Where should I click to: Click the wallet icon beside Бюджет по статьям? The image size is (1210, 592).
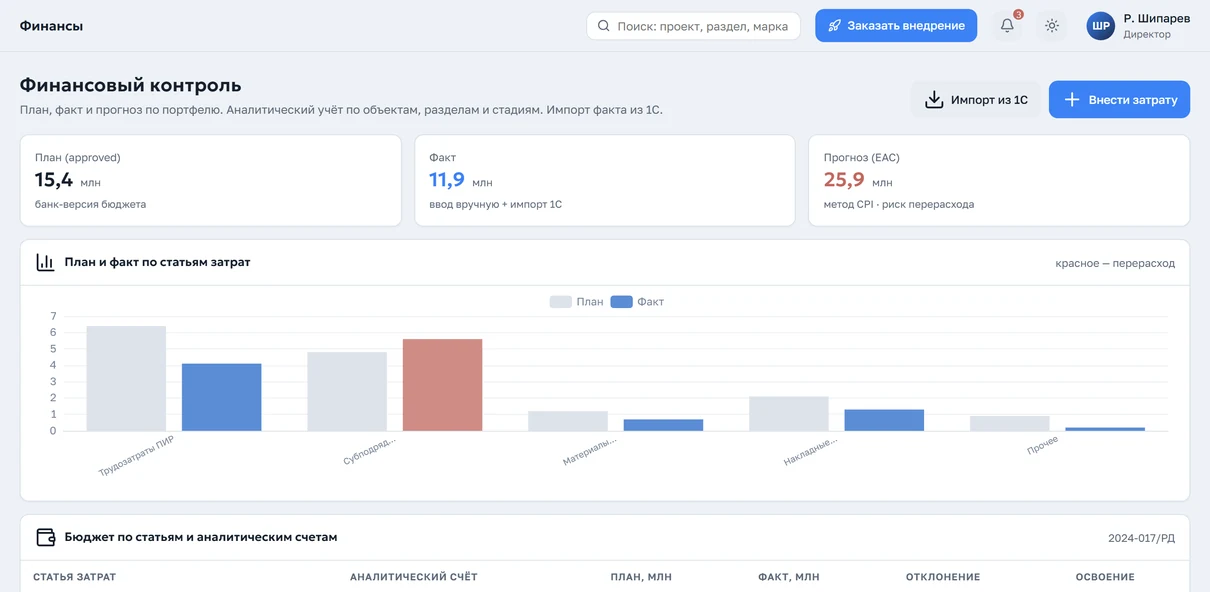click(45, 537)
